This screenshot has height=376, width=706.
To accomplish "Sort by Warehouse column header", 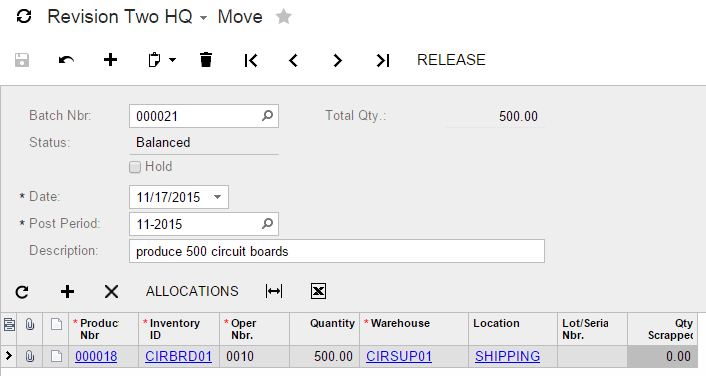I will (414, 329).
